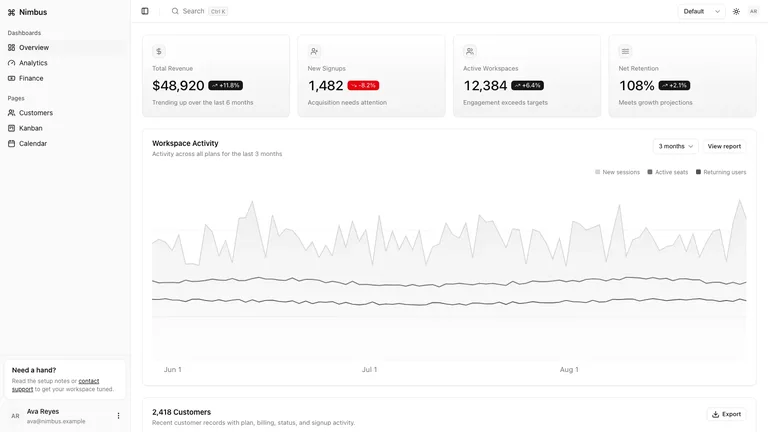This screenshot has width=768, height=432.
Task: Switch theme with the sun icon
Action: pyautogui.click(x=736, y=11)
